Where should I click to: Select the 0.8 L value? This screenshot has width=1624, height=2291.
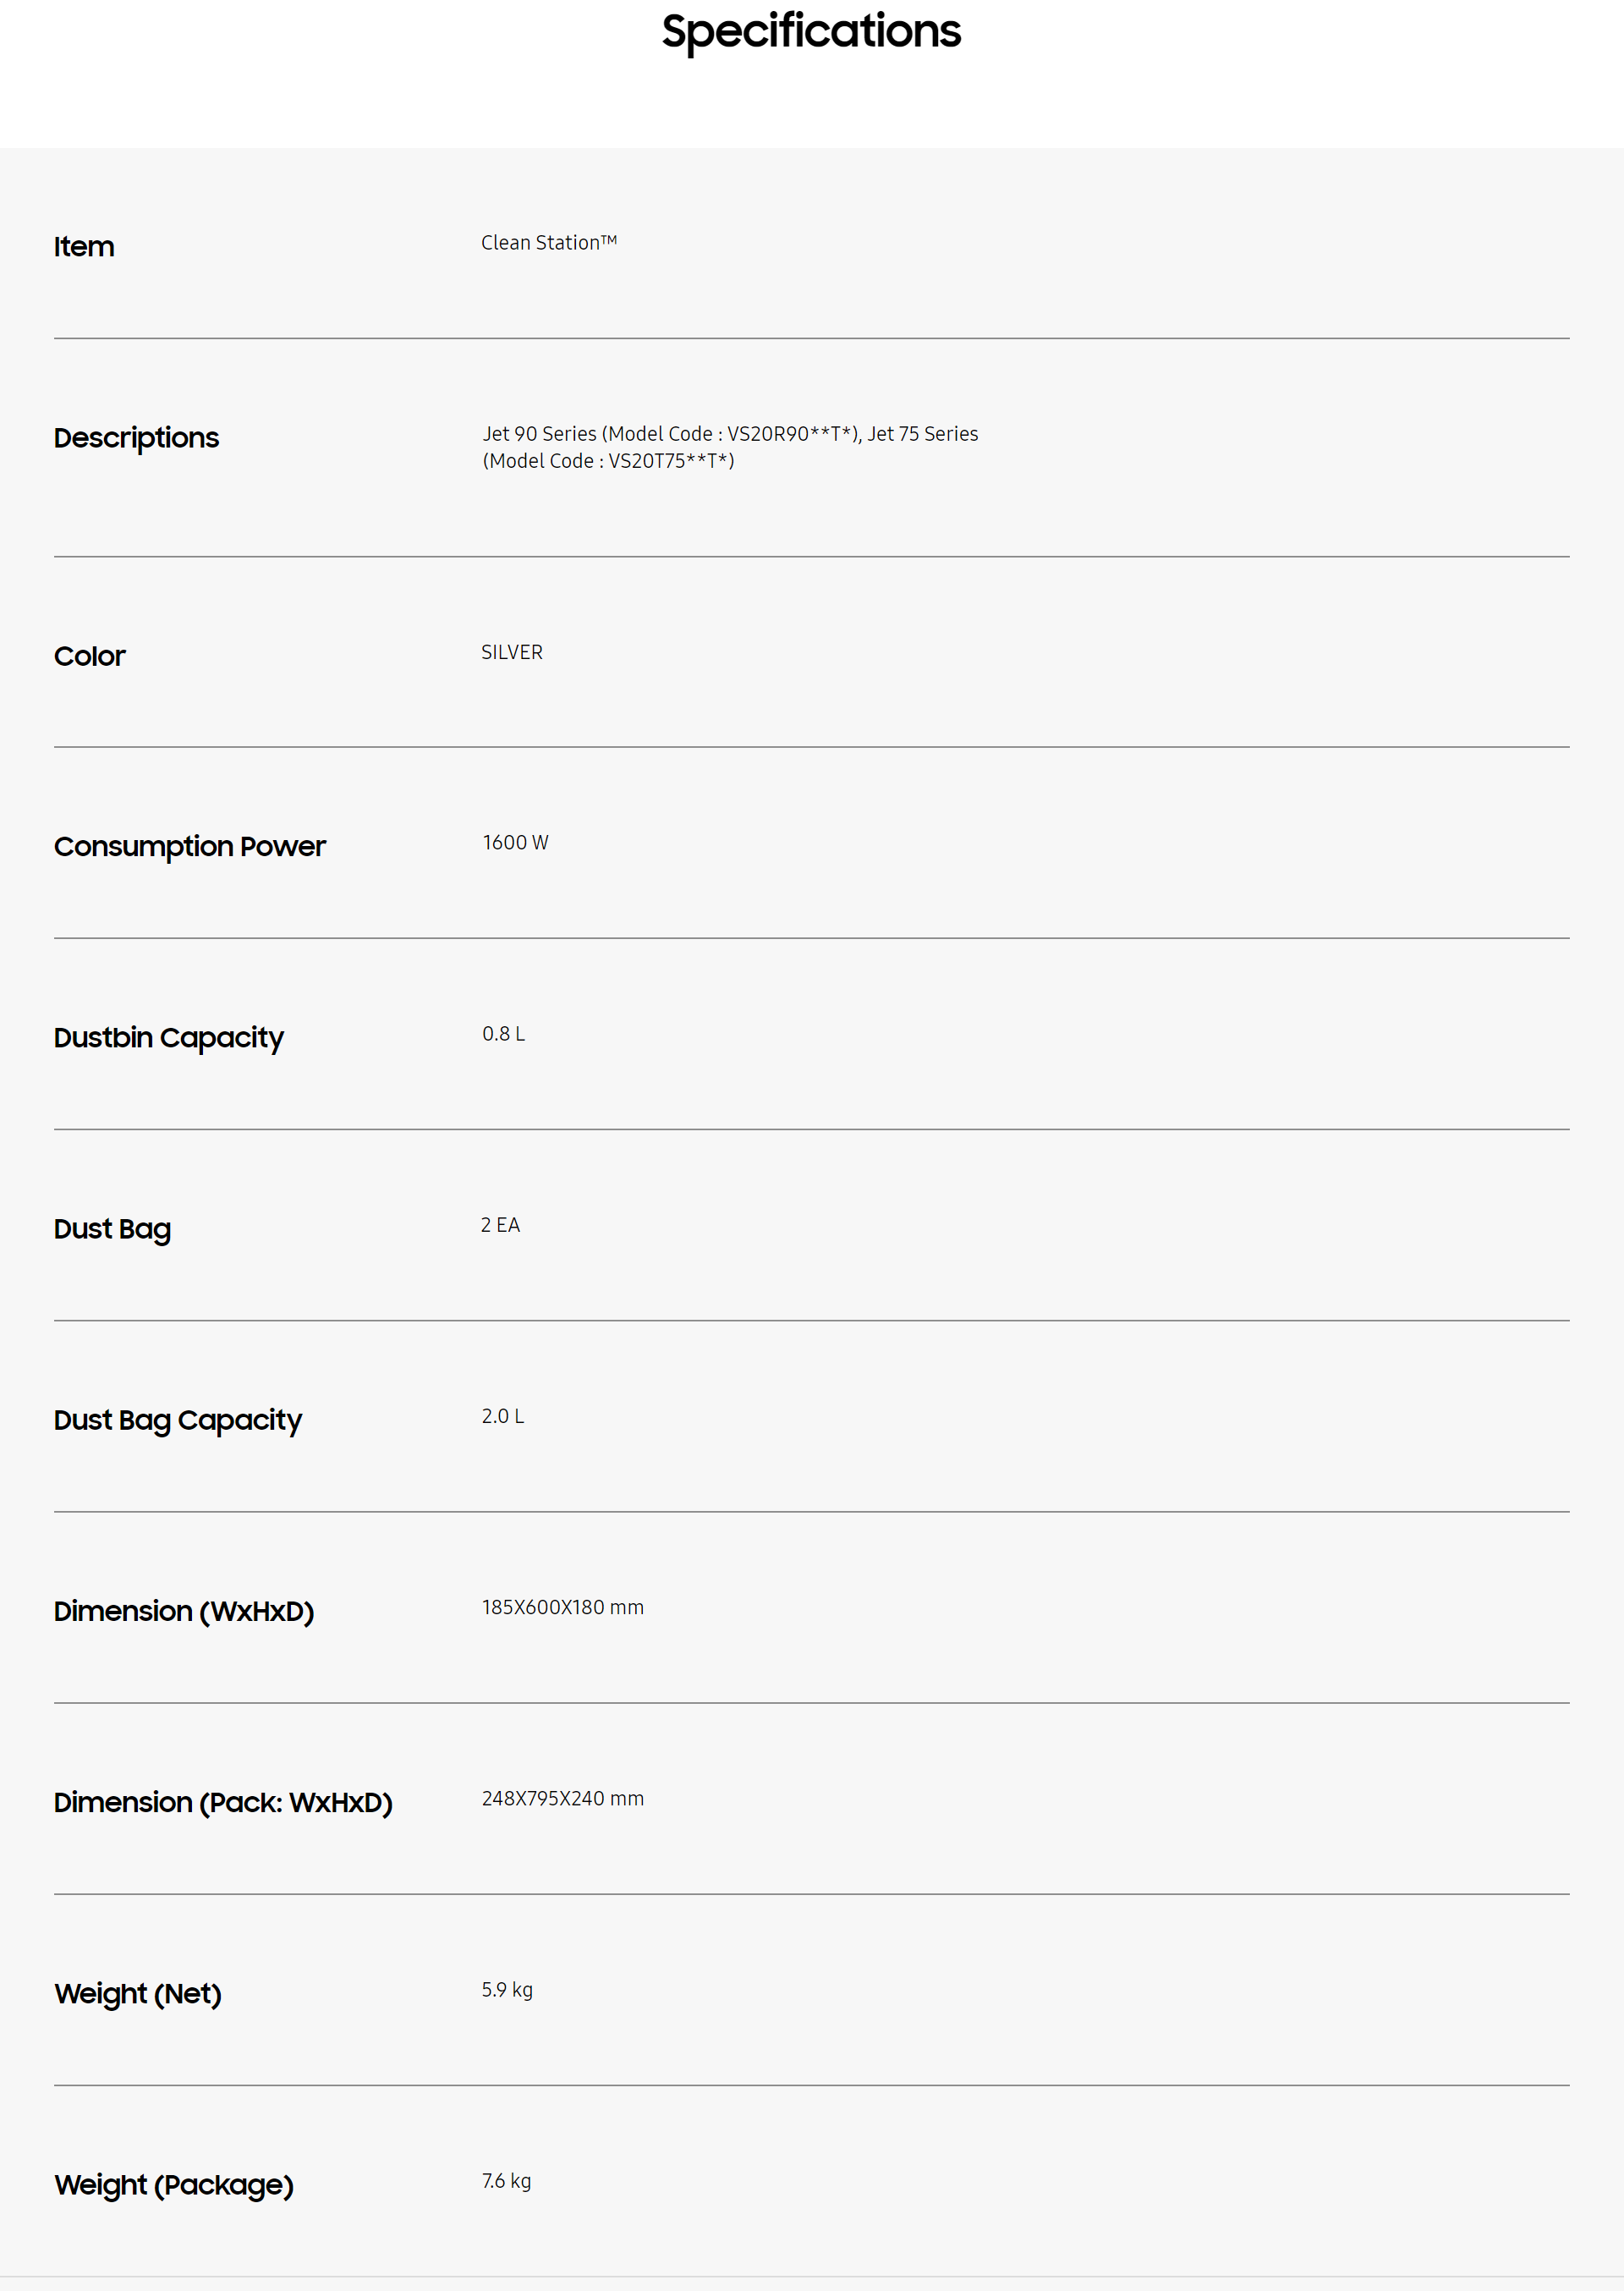(x=503, y=1034)
